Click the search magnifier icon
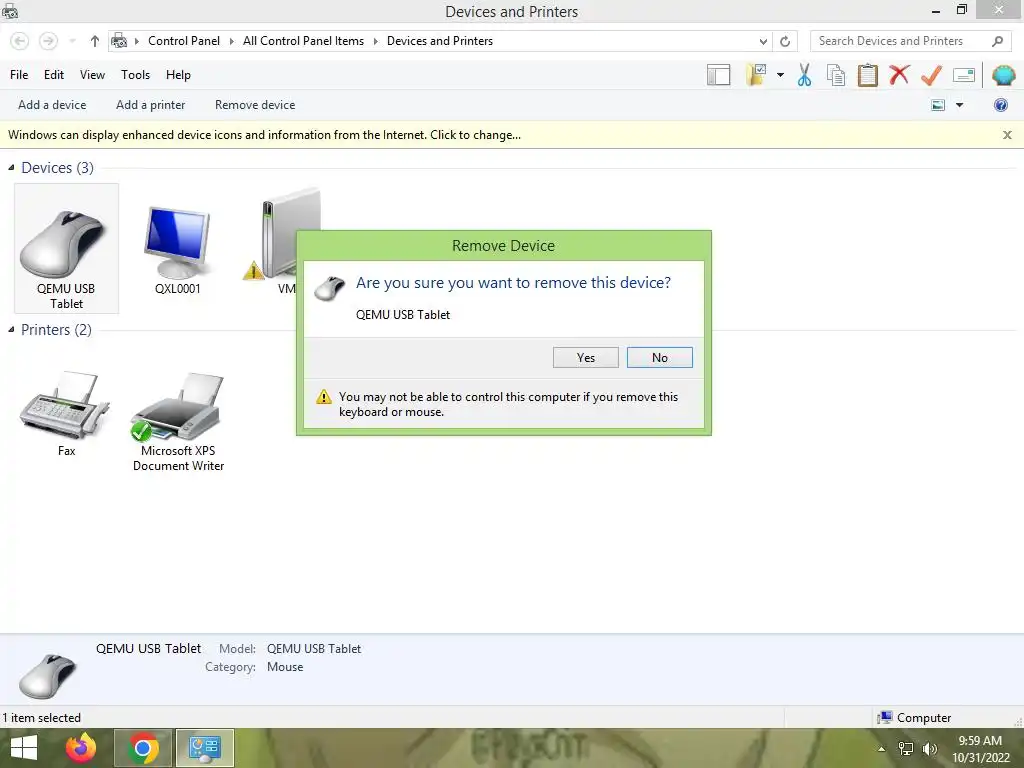Screen dimensions: 1024x768 [x=997, y=41]
